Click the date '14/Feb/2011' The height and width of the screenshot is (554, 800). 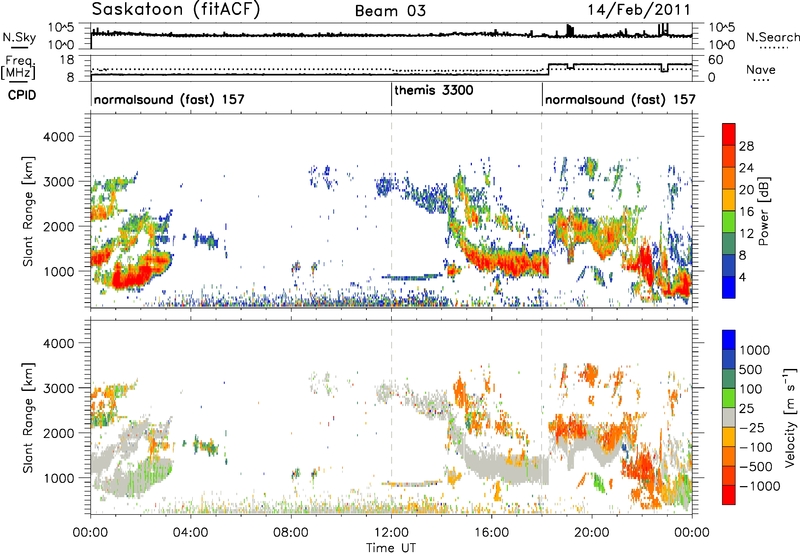point(639,10)
